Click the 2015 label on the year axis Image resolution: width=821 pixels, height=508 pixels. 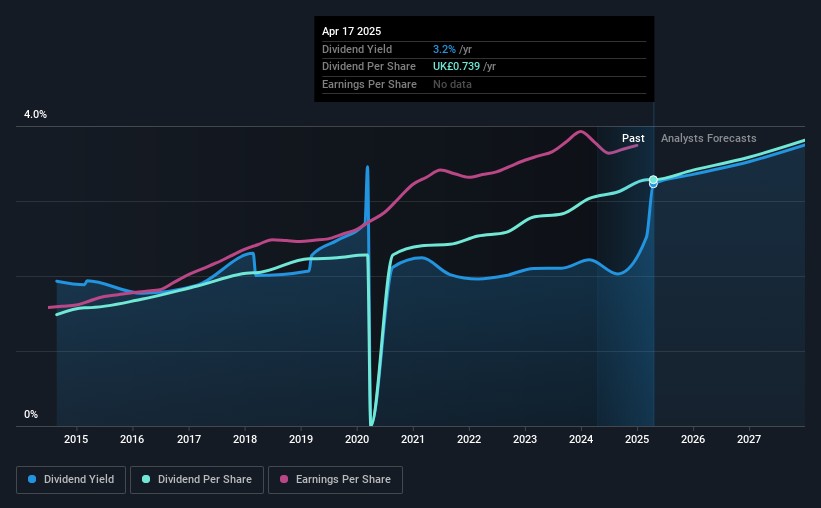[76, 439]
